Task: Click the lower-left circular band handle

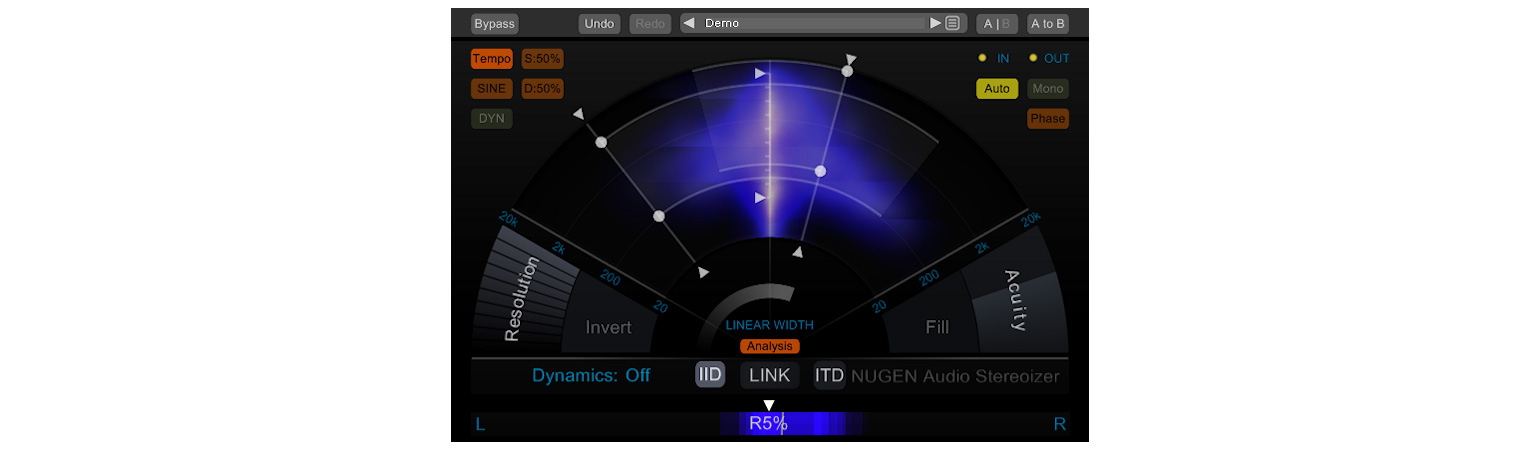Action: [x=658, y=216]
